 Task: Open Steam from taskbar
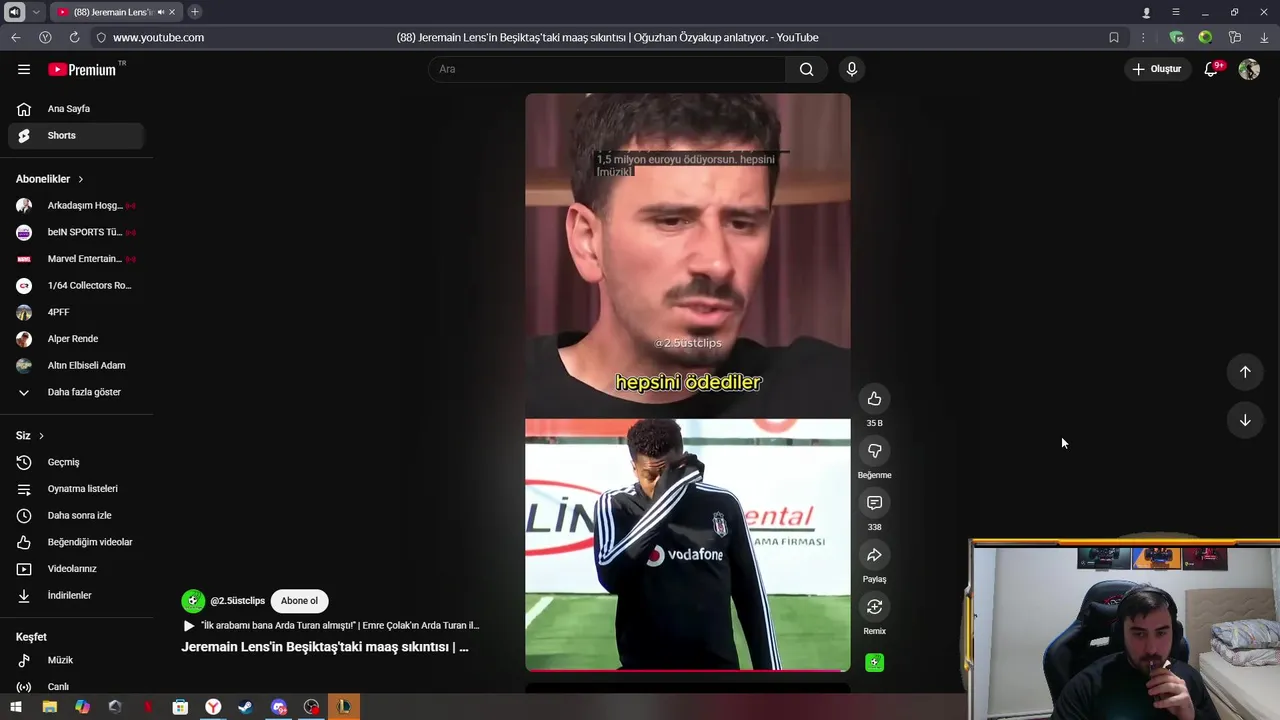coord(245,707)
